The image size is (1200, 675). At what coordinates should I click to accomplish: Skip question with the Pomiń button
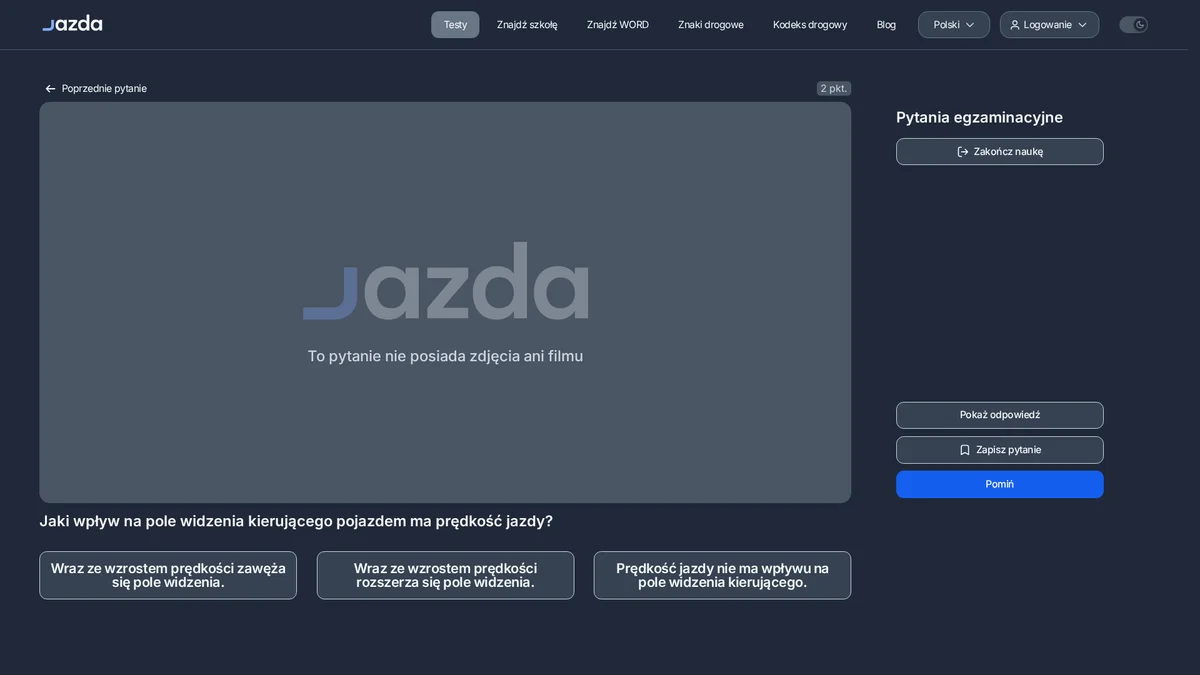[x=1000, y=484]
